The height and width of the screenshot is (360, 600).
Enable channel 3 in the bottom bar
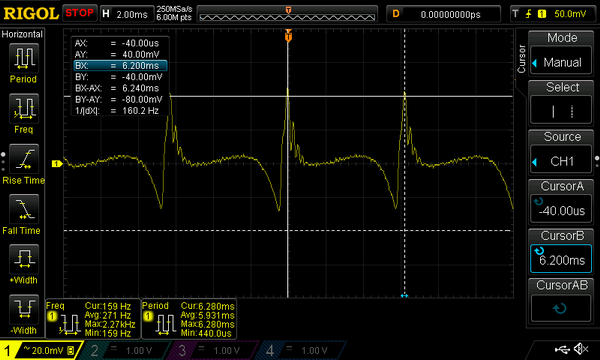pyautogui.click(x=214, y=350)
